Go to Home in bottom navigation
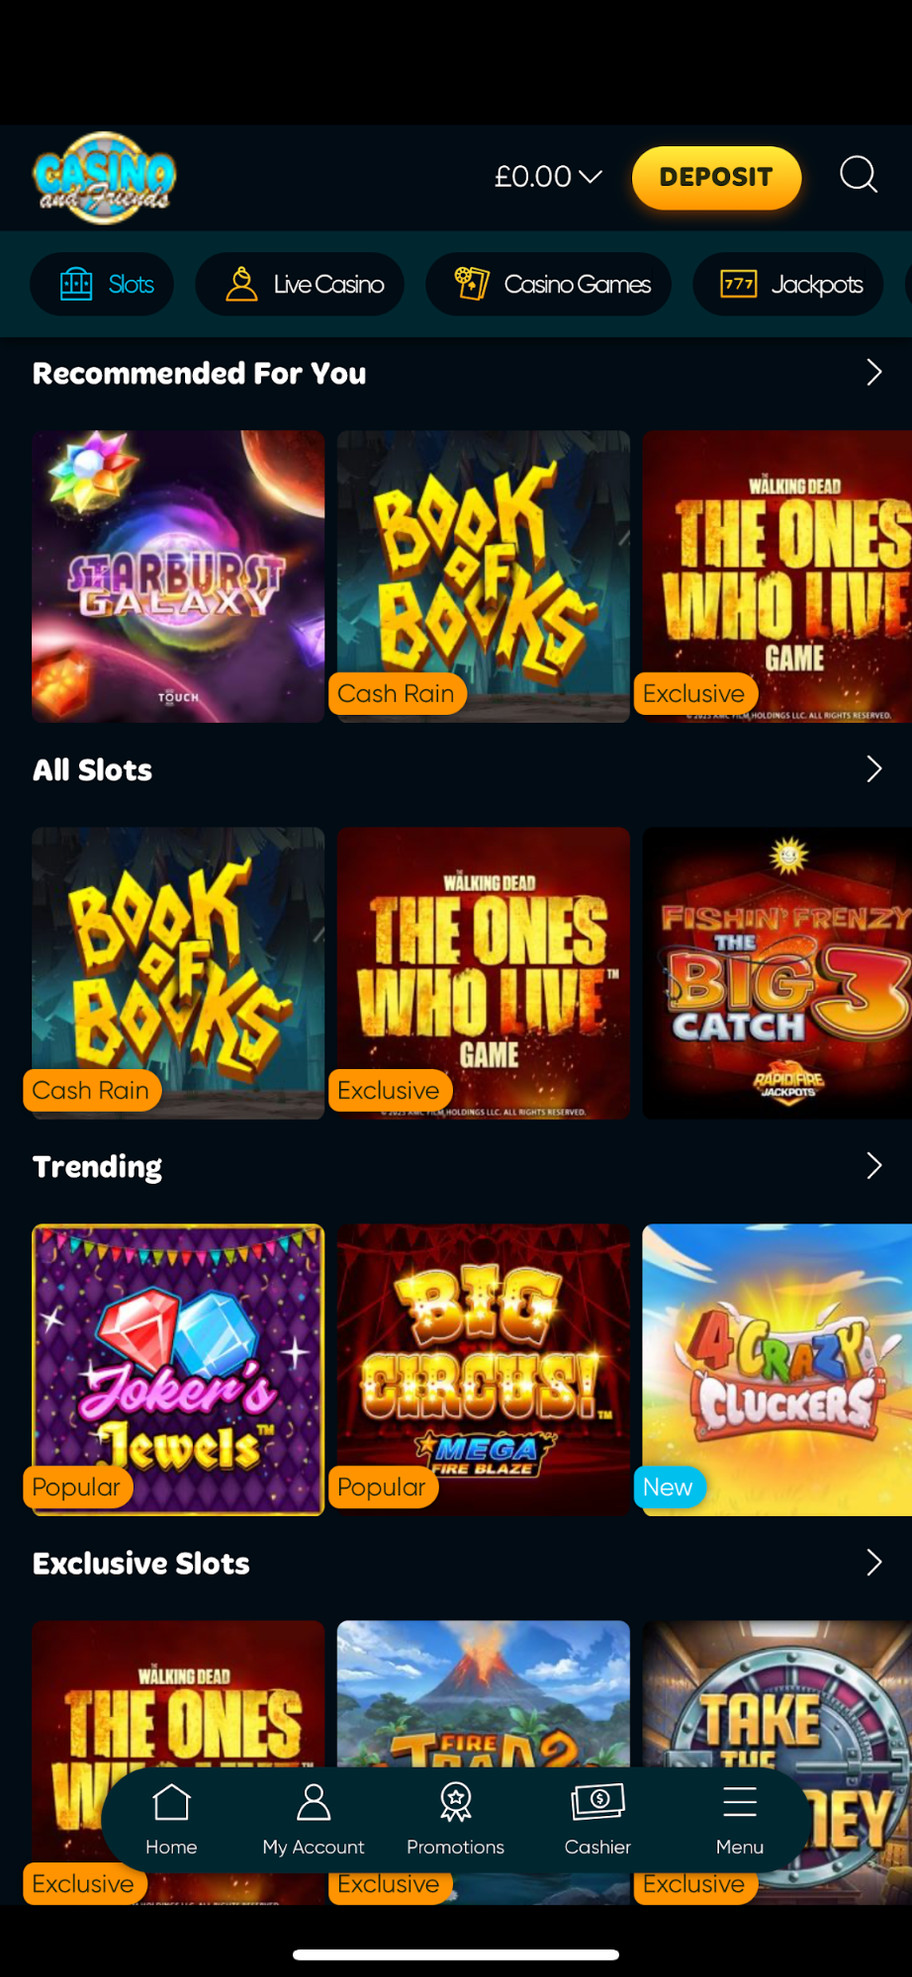The image size is (912, 1977). point(171,1819)
